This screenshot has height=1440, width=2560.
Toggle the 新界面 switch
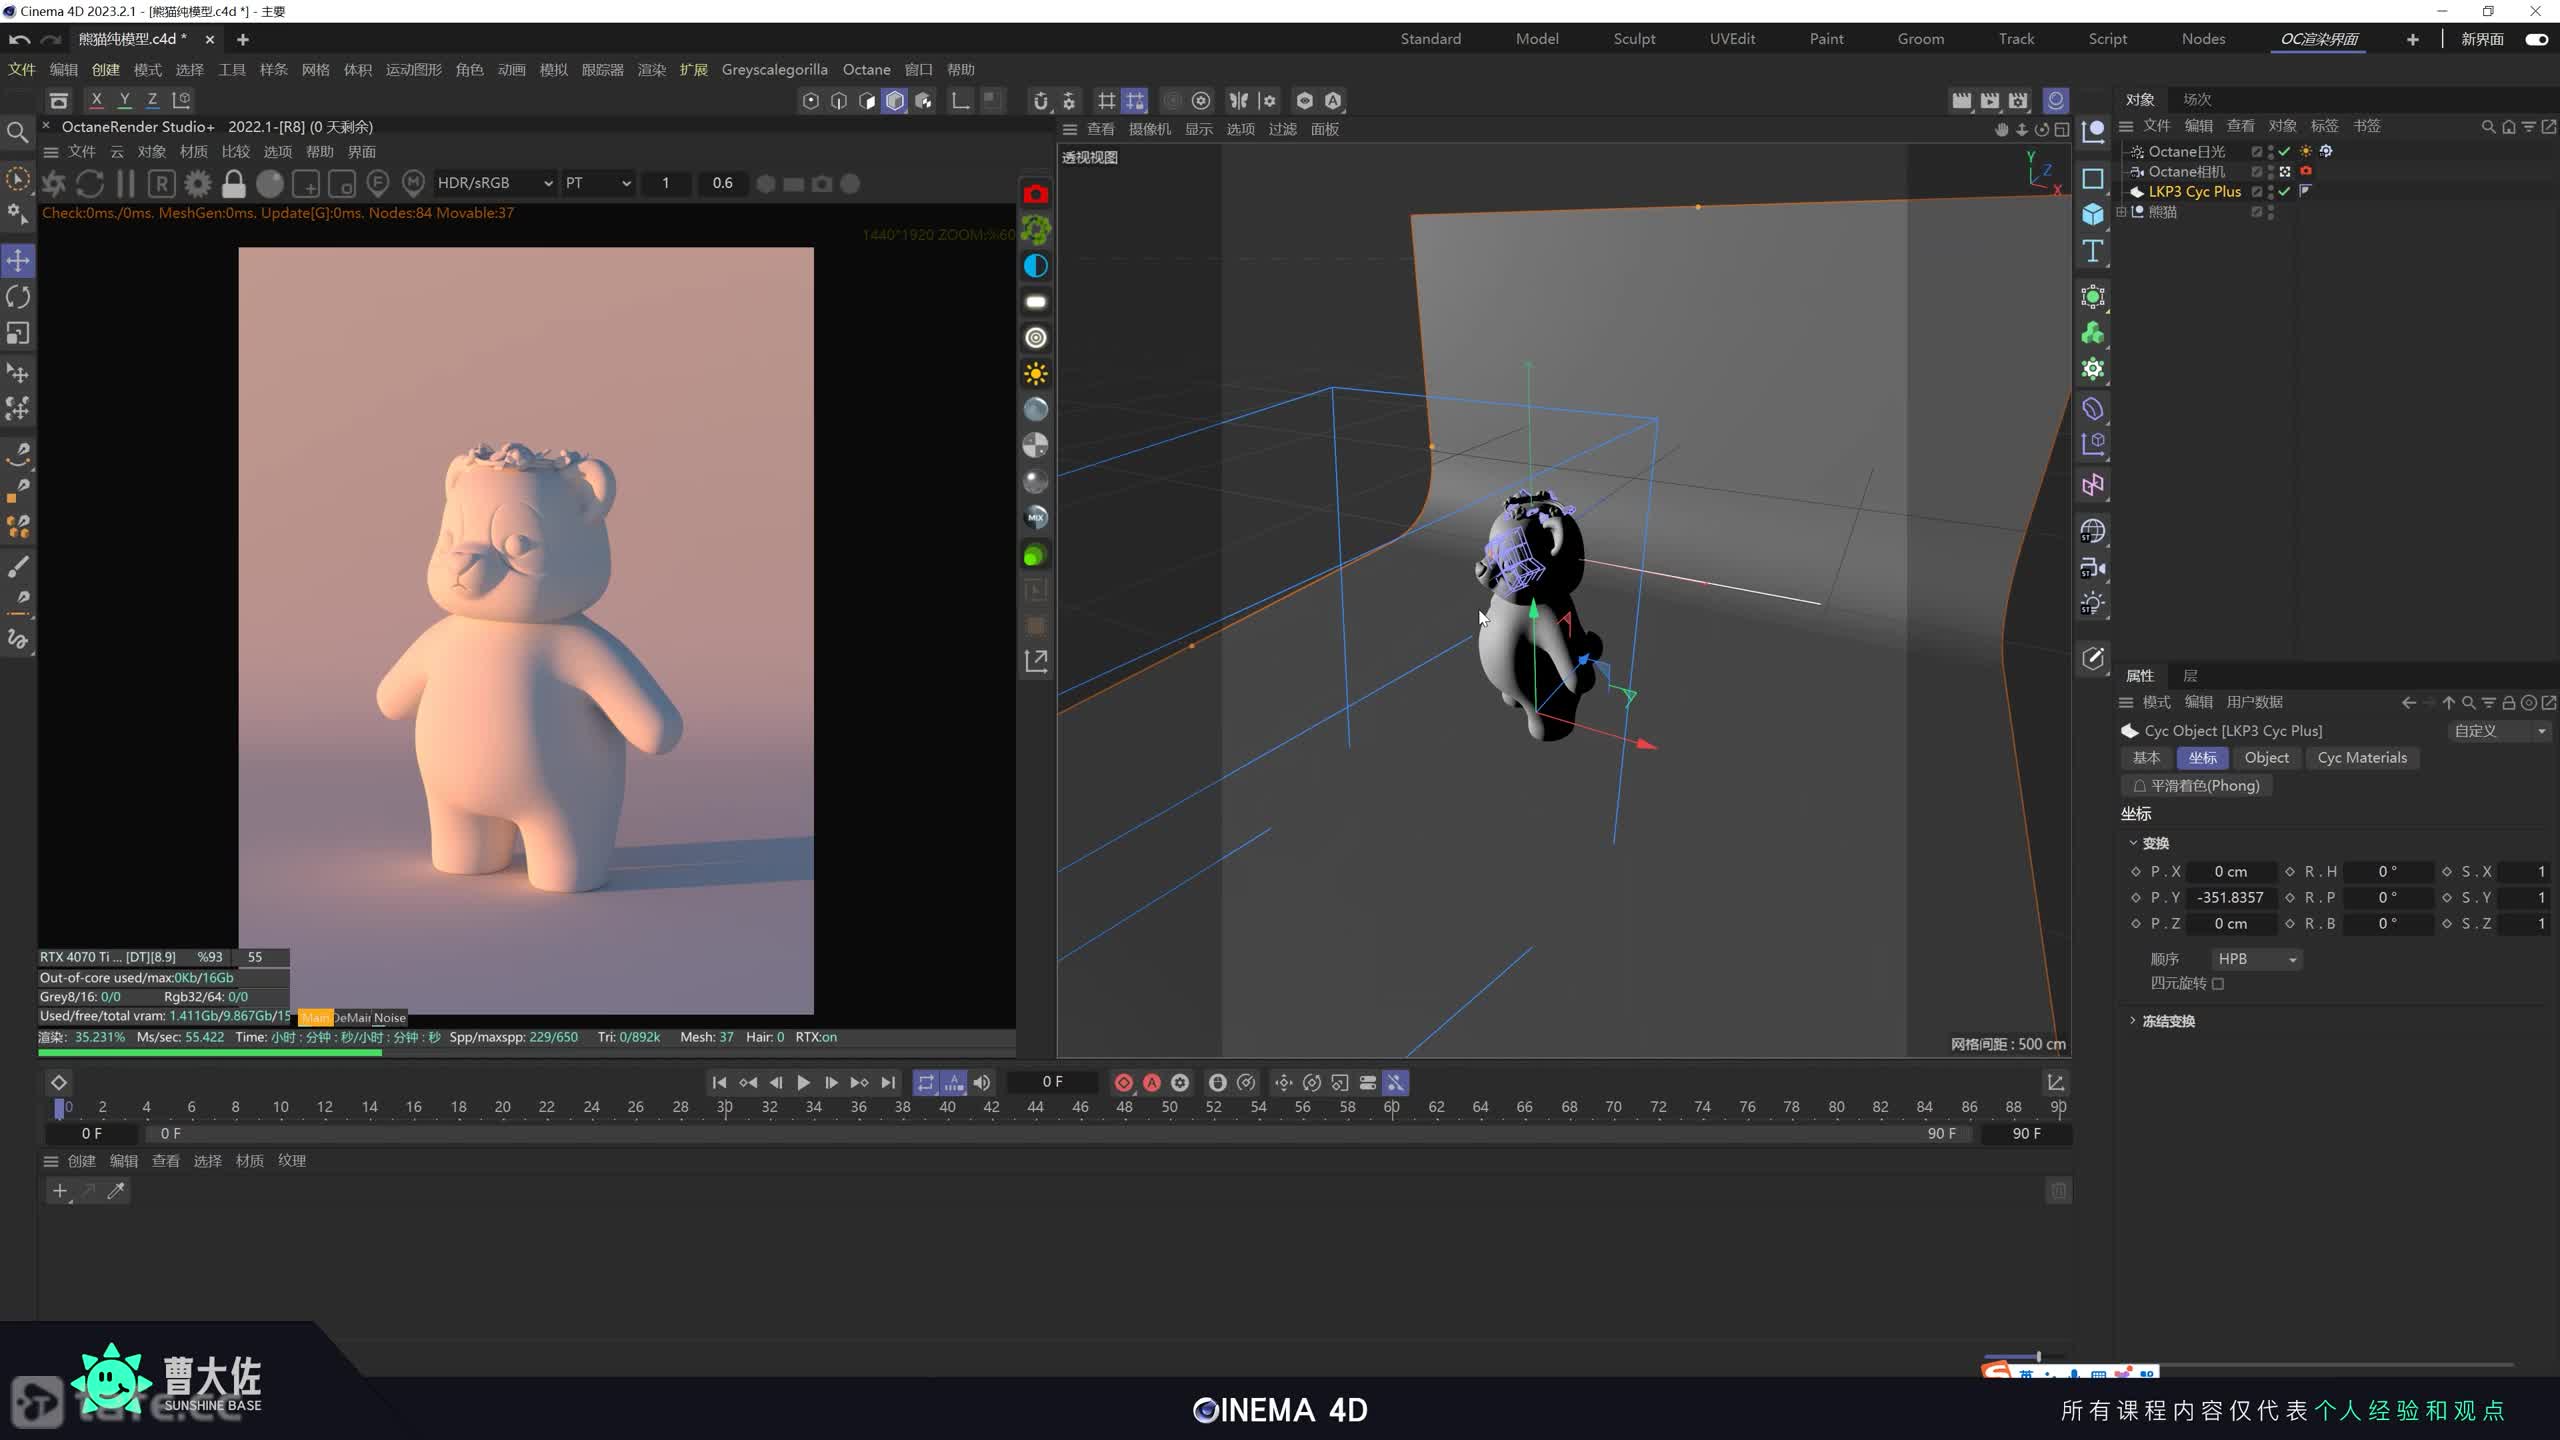pos(2535,39)
